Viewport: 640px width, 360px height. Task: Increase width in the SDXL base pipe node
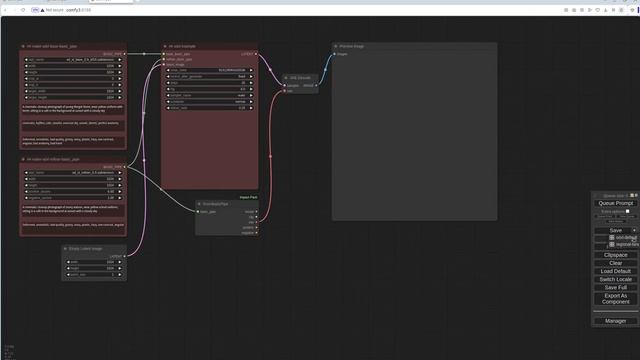(120, 66)
